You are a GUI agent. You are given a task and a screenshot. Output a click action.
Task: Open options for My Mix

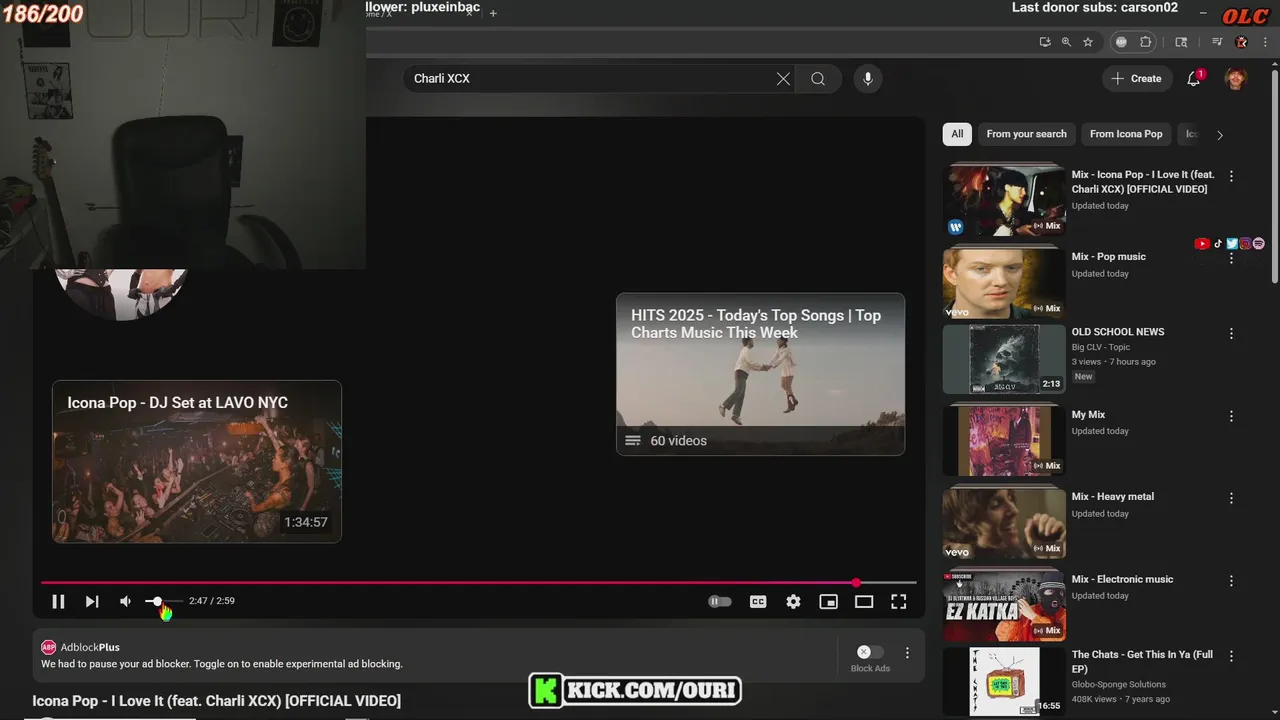pyautogui.click(x=1231, y=416)
